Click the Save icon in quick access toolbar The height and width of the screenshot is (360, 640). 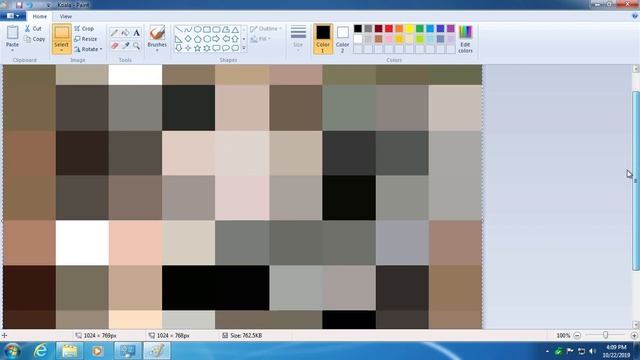(x=19, y=5)
